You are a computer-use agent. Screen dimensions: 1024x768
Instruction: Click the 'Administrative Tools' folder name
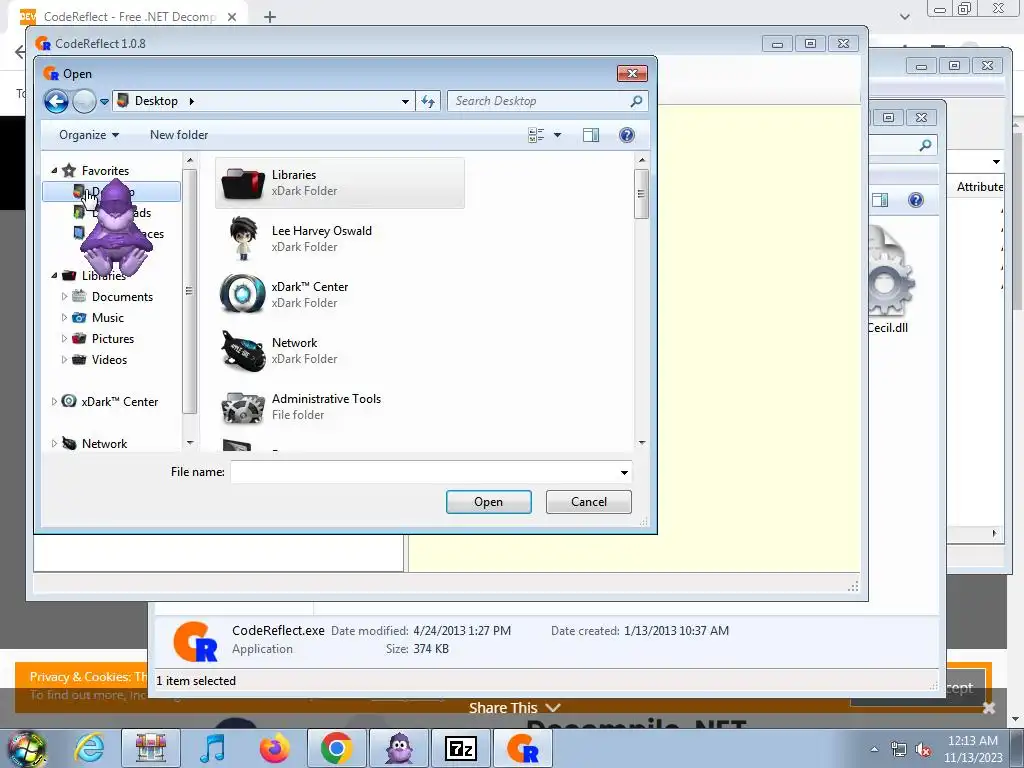(326, 398)
